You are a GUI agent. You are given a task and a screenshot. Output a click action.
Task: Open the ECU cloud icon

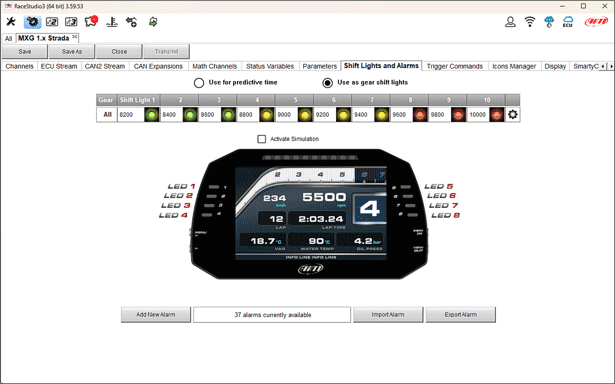pyautogui.click(x=568, y=22)
